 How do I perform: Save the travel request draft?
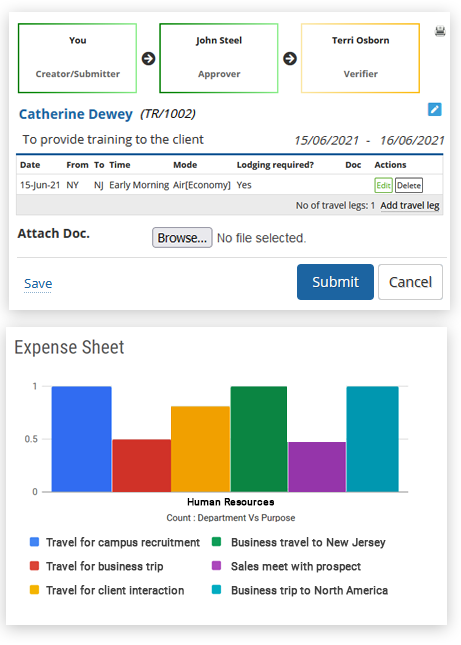38,283
